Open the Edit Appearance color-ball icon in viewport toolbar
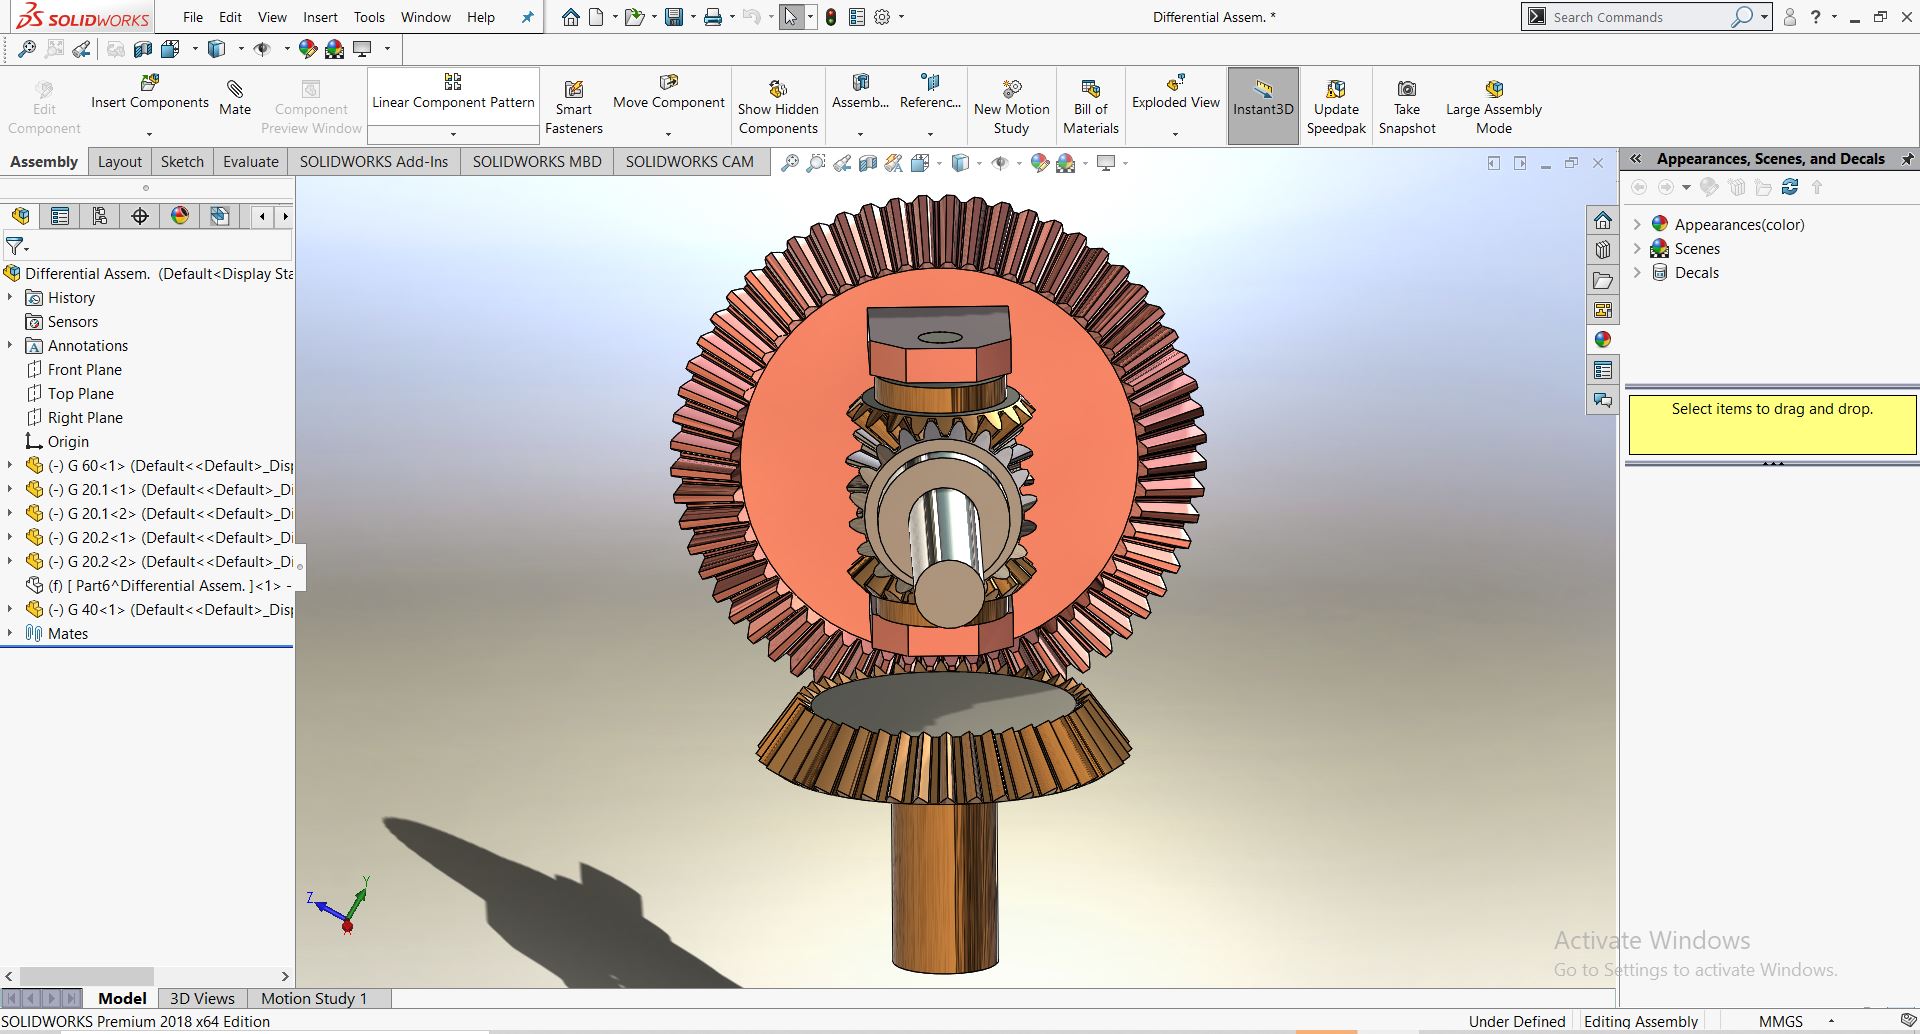This screenshot has height=1034, width=1920. tap(1040, 162)
